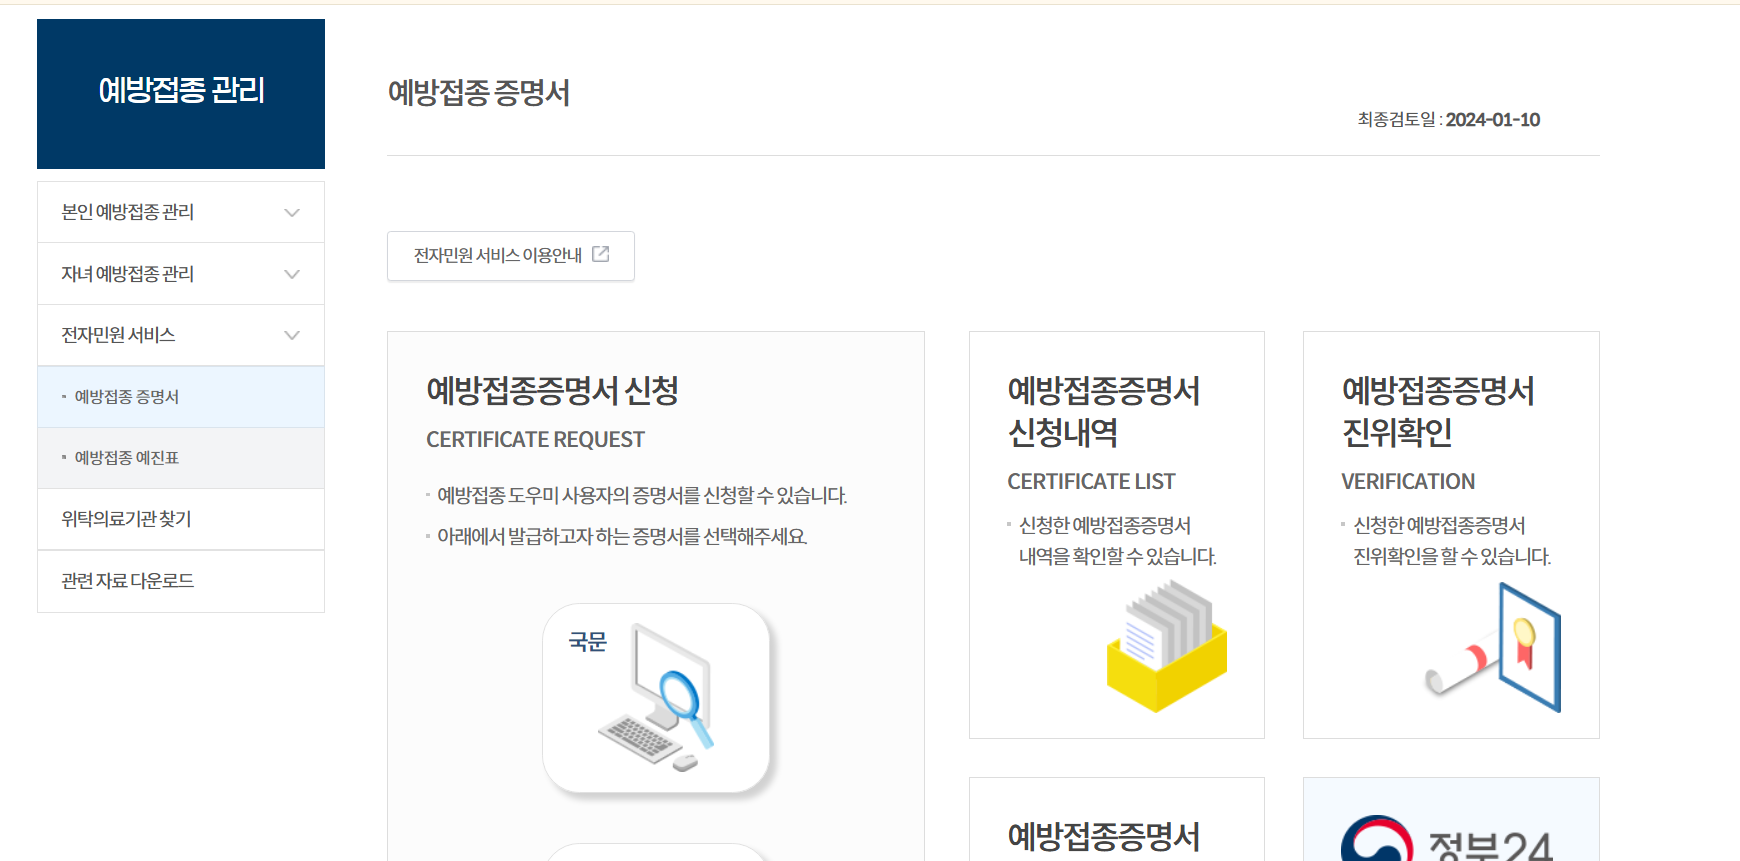Viewport: 1740px width, 861px height.
Task: Select 예방접종 증명서 submenu item
Action: pyautogui.click(x=127, y=397)
